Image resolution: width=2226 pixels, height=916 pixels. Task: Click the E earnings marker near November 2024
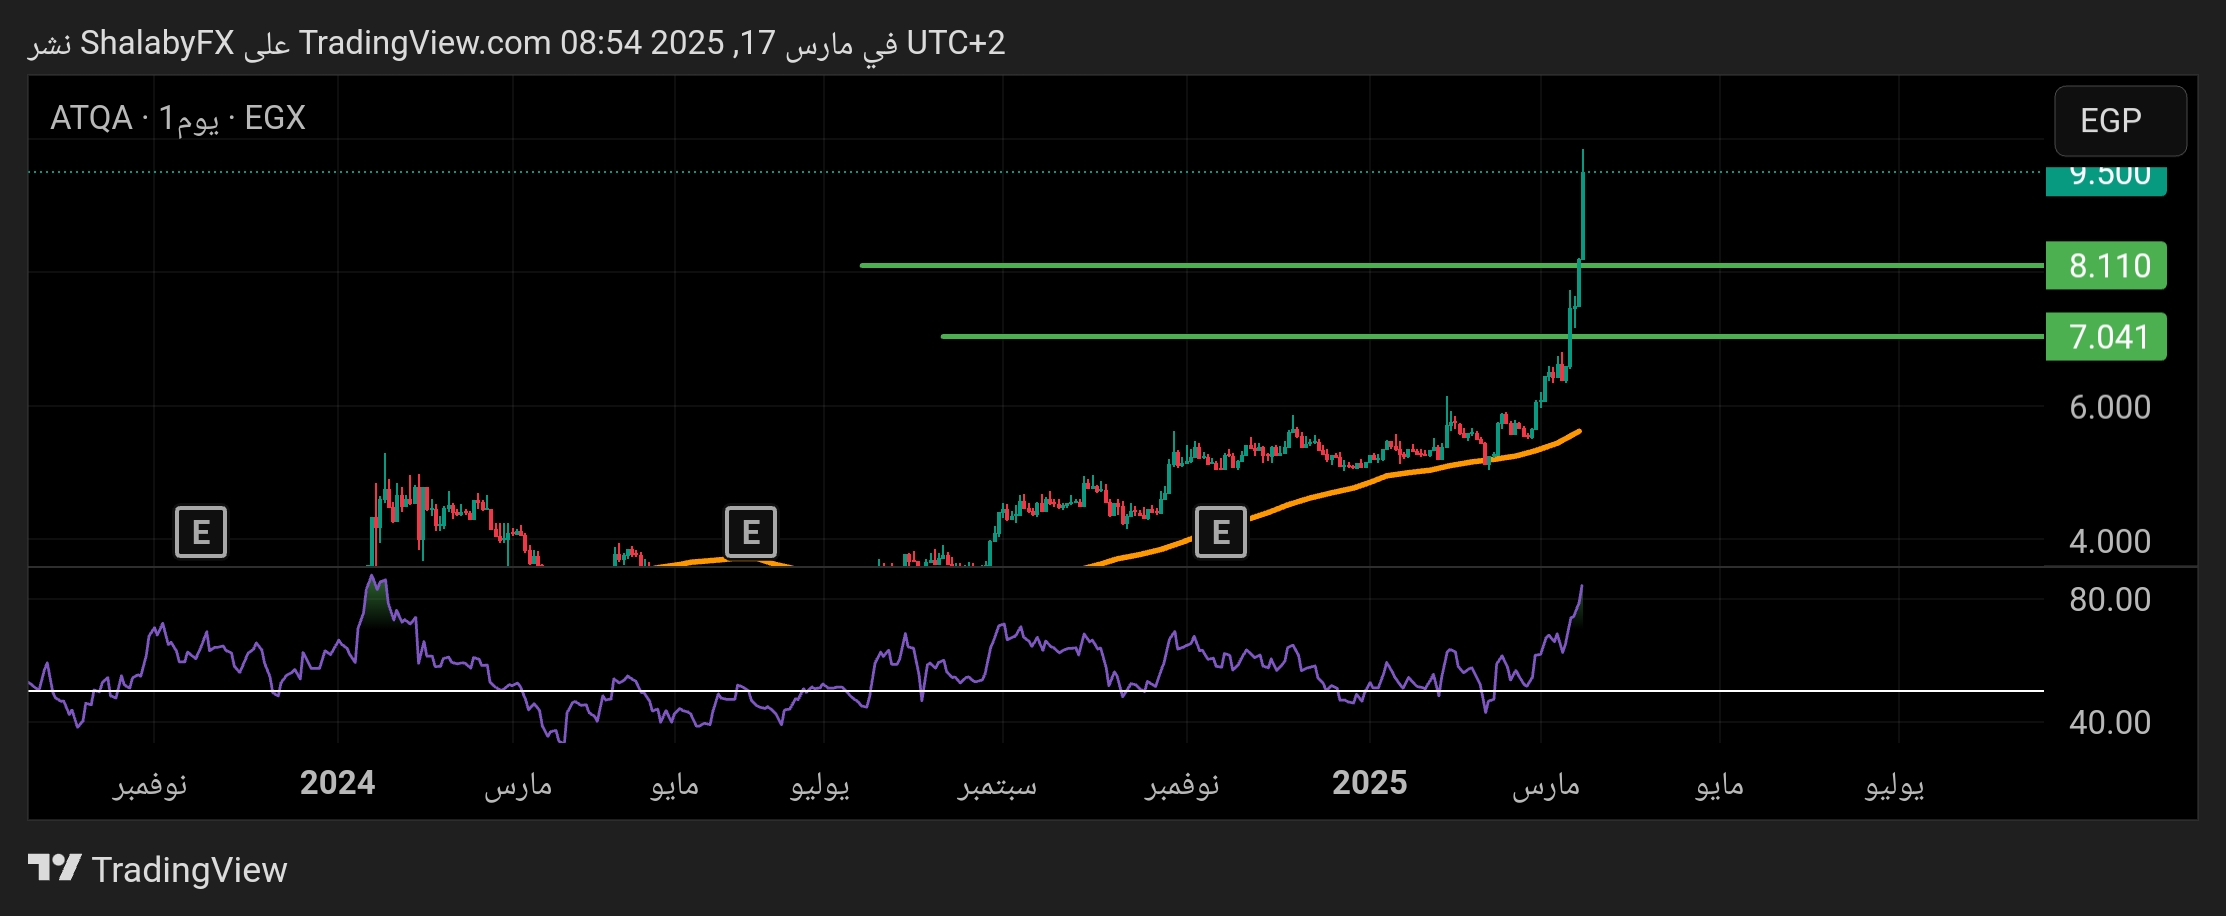tap(1220, 531)
